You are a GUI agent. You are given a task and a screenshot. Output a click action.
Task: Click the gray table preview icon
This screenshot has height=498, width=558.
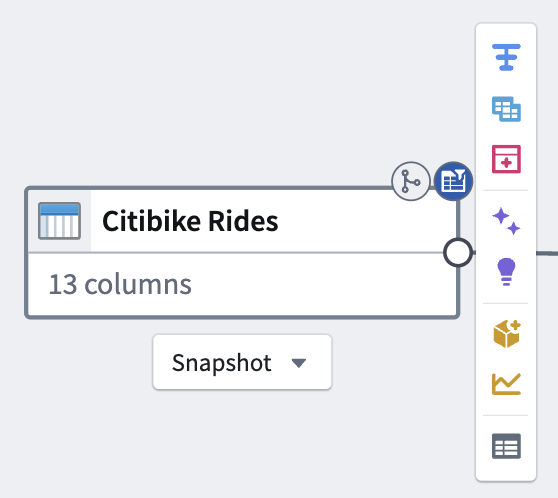tap(506, 446)
